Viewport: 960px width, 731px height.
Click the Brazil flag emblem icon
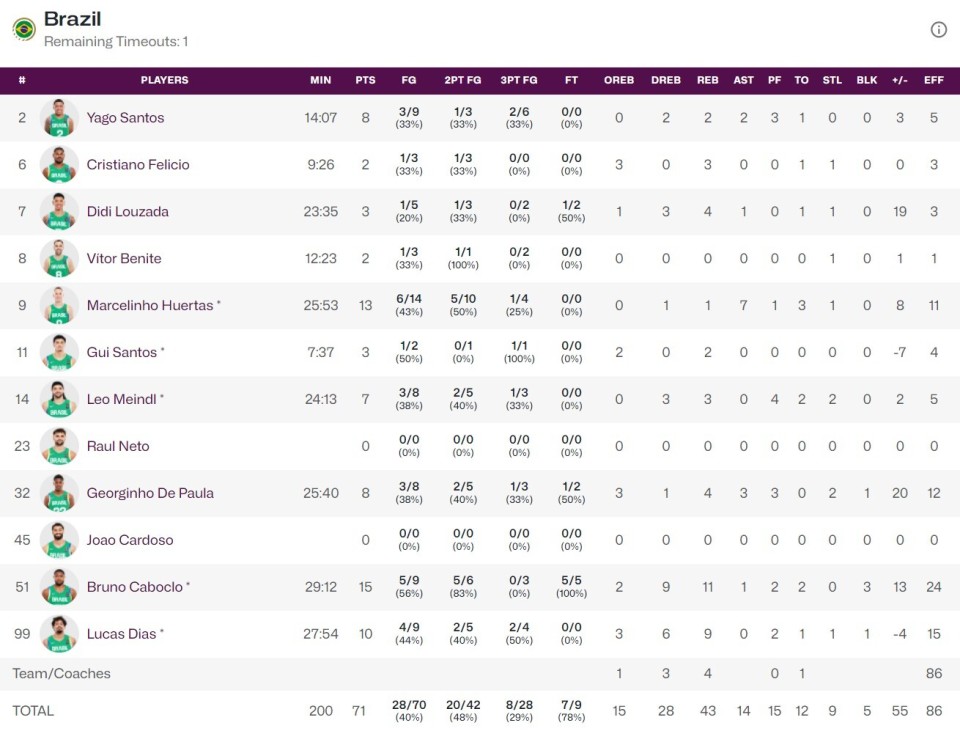coord(24,29)
